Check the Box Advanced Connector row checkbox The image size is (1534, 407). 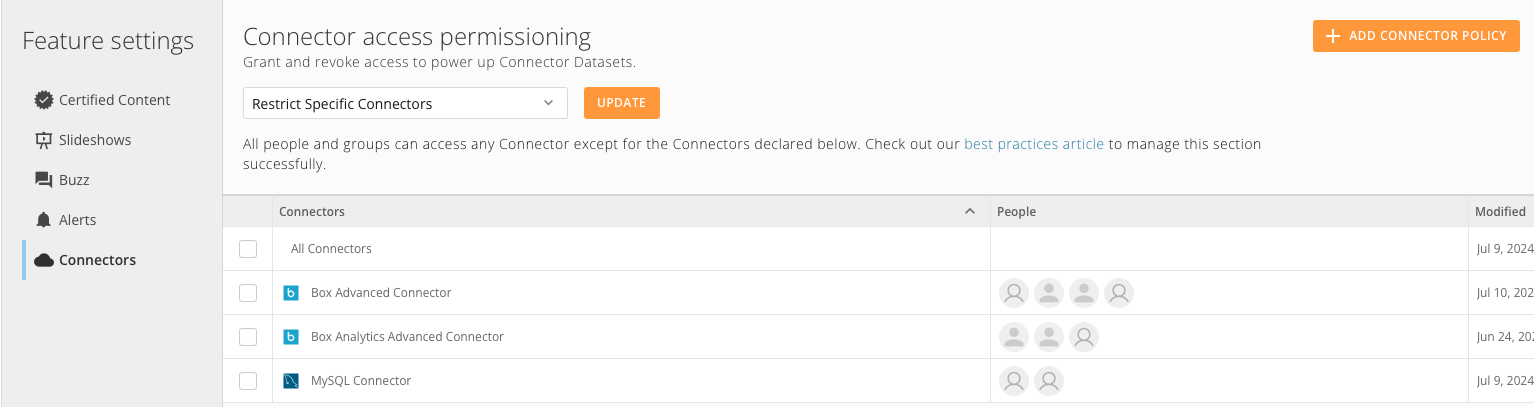(x=248, y=293)
